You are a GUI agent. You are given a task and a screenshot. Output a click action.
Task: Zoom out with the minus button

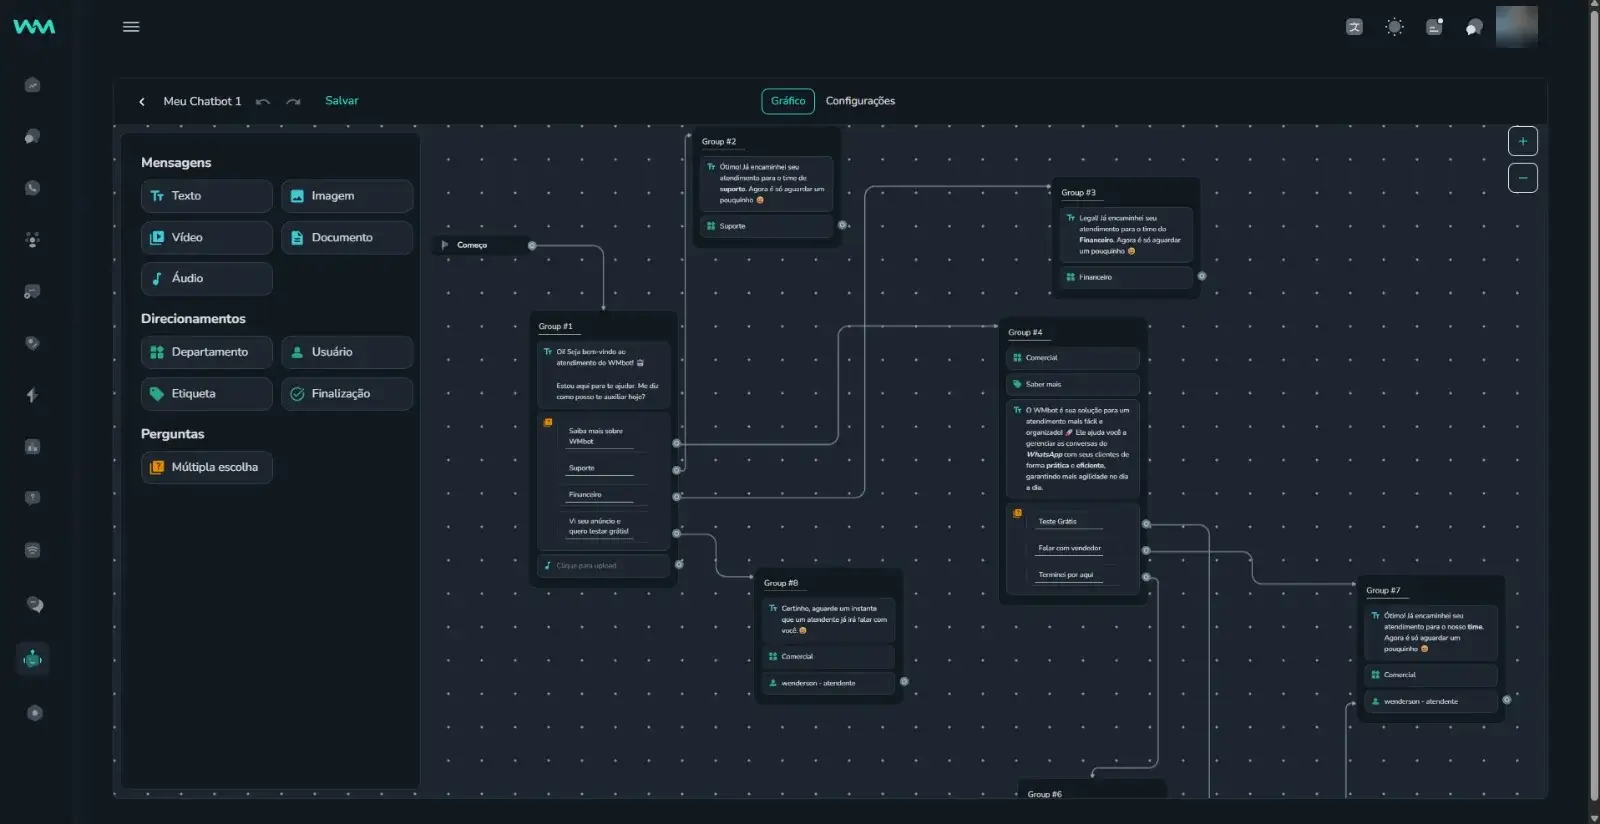tap(1522, 178)
